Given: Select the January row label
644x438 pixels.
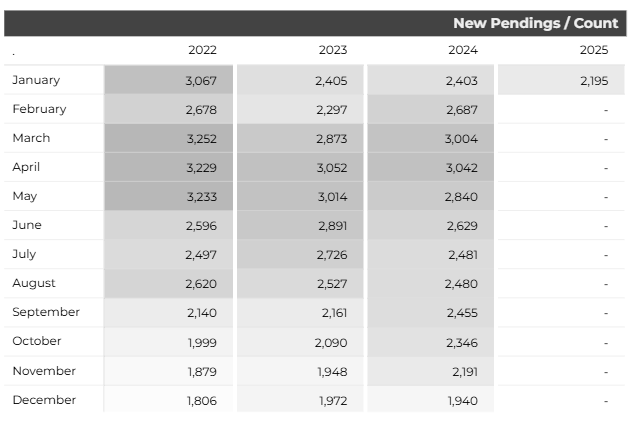Looking at the screenshot, I should pos(36,80).
